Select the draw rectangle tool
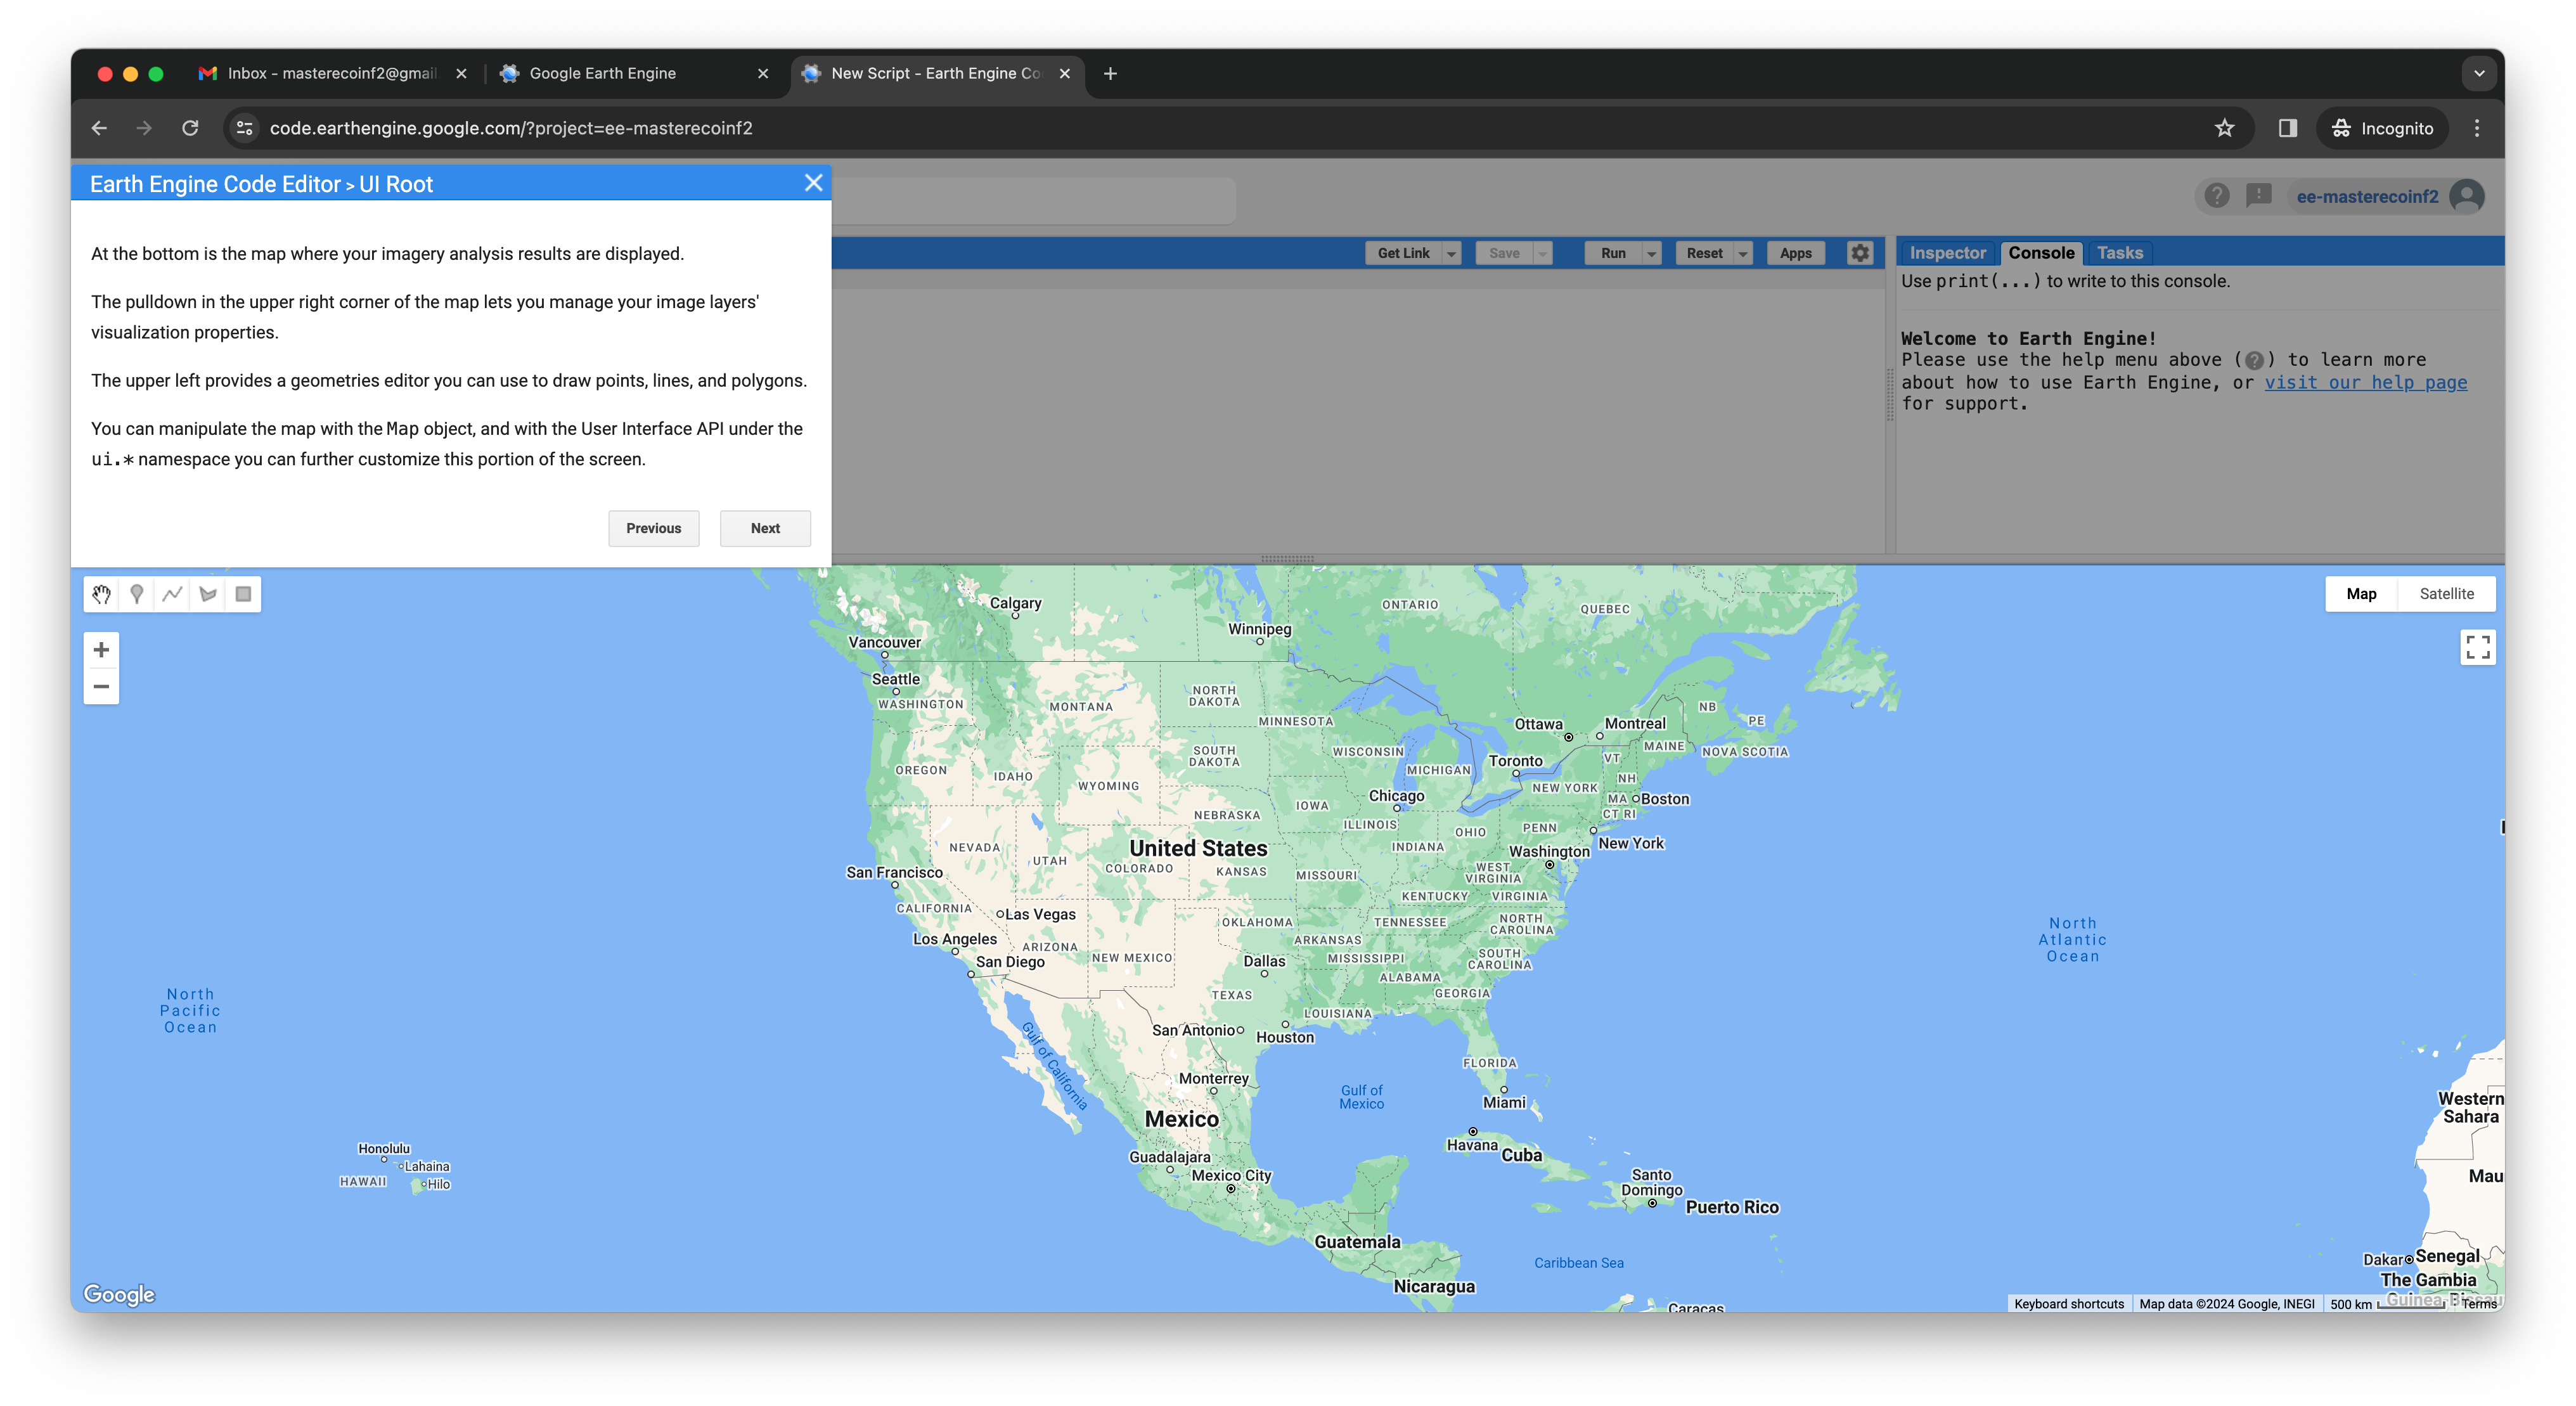Screen dimensions: 2576x1406 tap(243, 594)
